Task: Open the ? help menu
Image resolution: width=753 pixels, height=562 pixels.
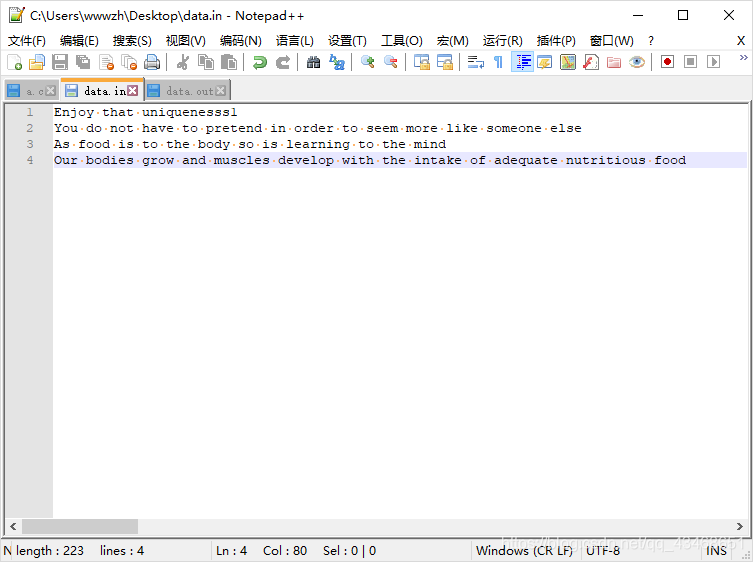Action: [651, 41]
